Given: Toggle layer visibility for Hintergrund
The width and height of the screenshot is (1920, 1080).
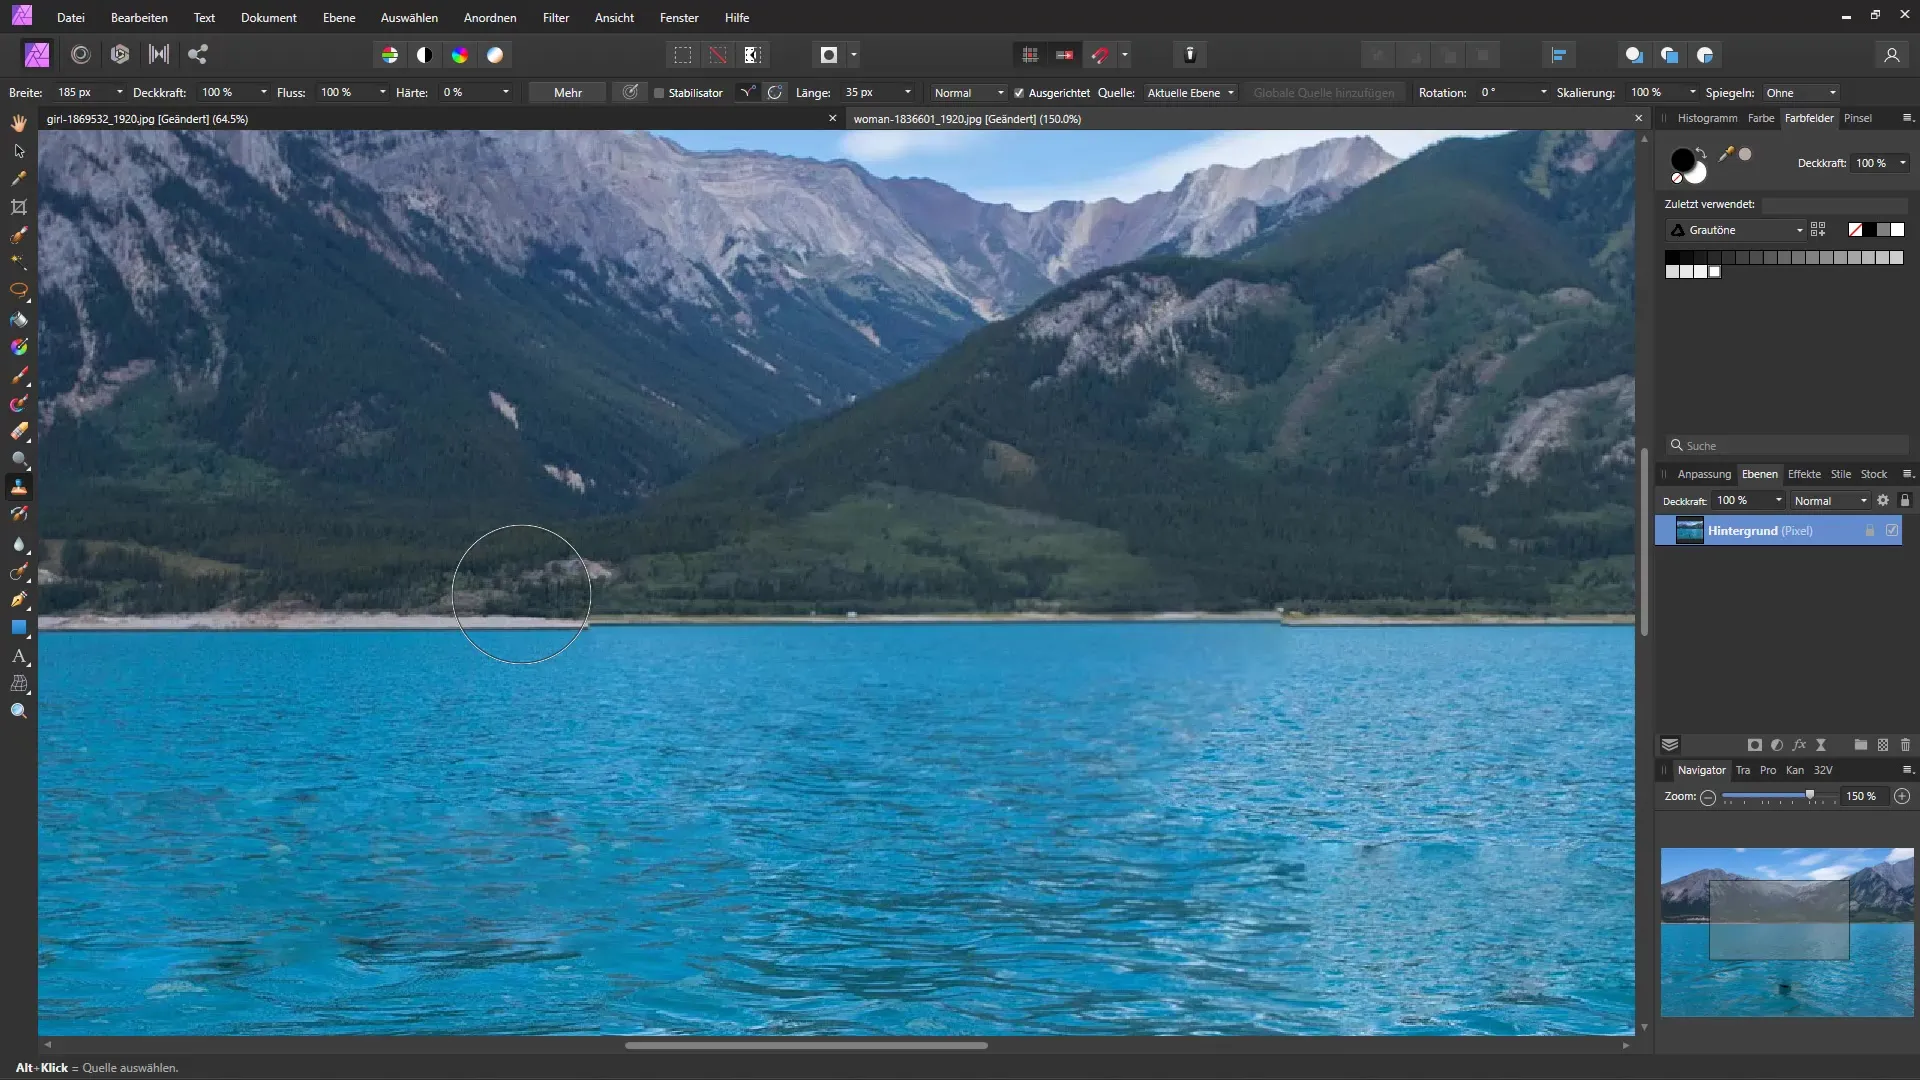Looking at the screenshot, I should [1894, 529].
